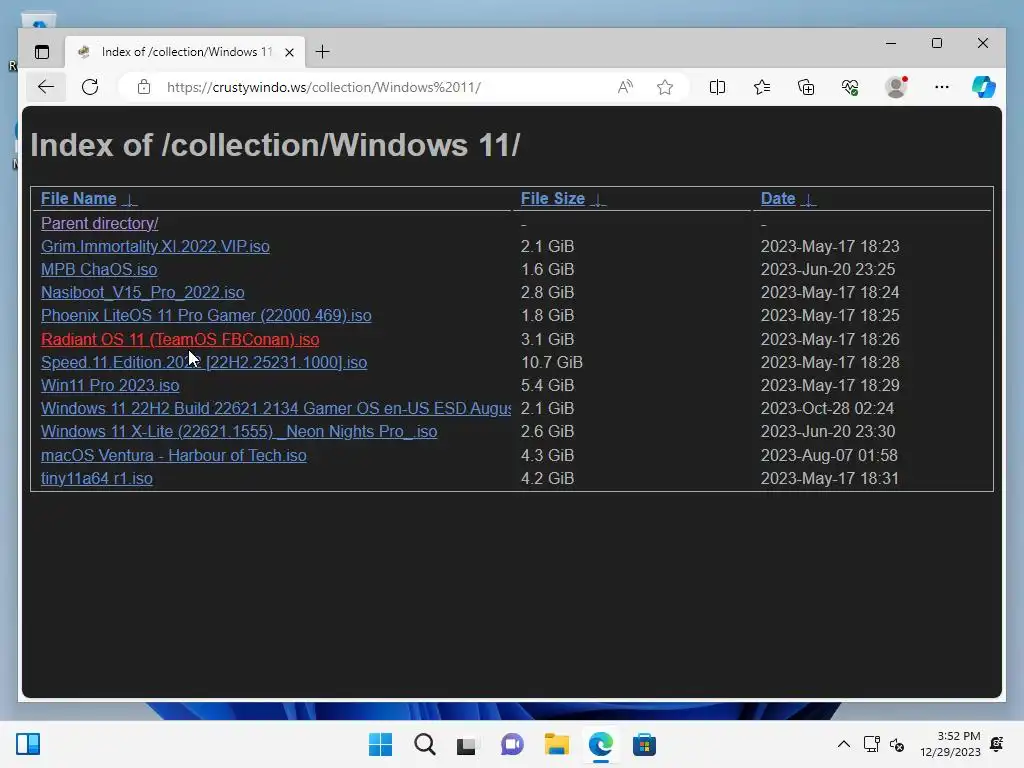Open taskbar Search
This screenshot has width=1024, height=768.
[424, 744]
